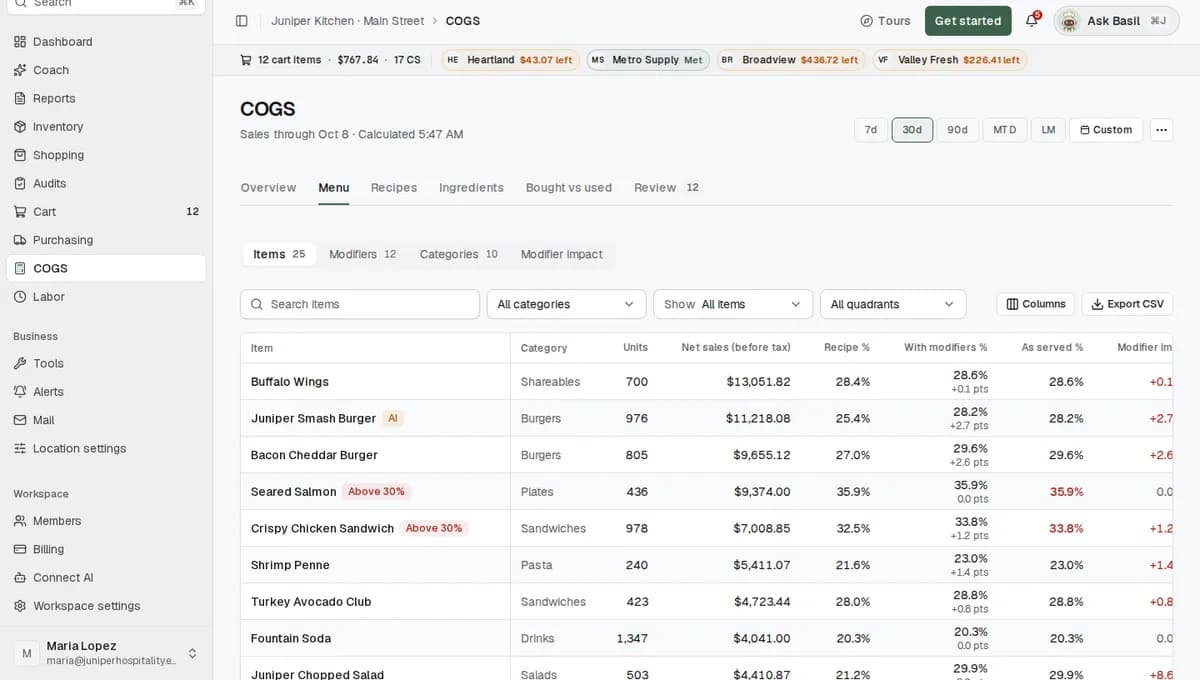
Task: Switch to the Ingredients tab
Action: (x=471, y=188)
